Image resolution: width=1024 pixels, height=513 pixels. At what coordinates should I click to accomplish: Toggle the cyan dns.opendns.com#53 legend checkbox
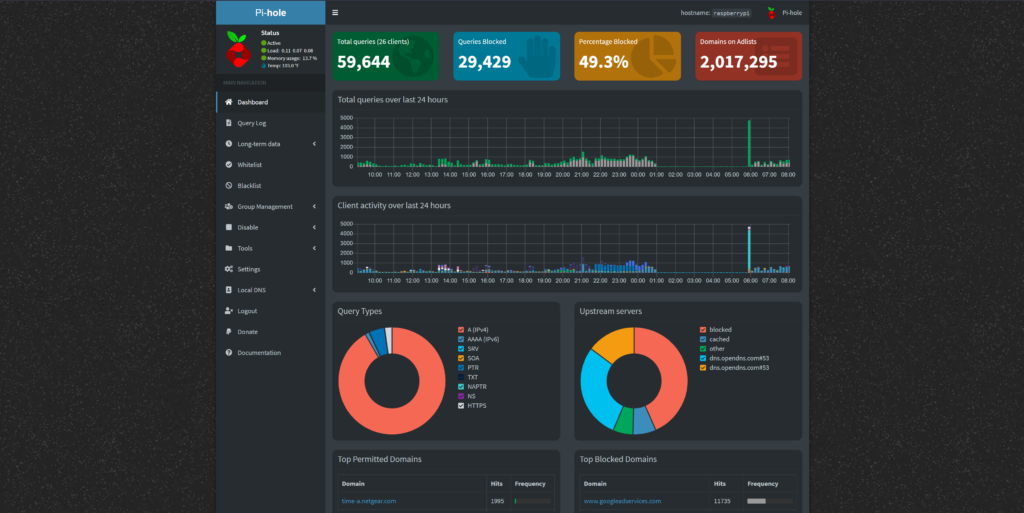(x=703, y=358)
